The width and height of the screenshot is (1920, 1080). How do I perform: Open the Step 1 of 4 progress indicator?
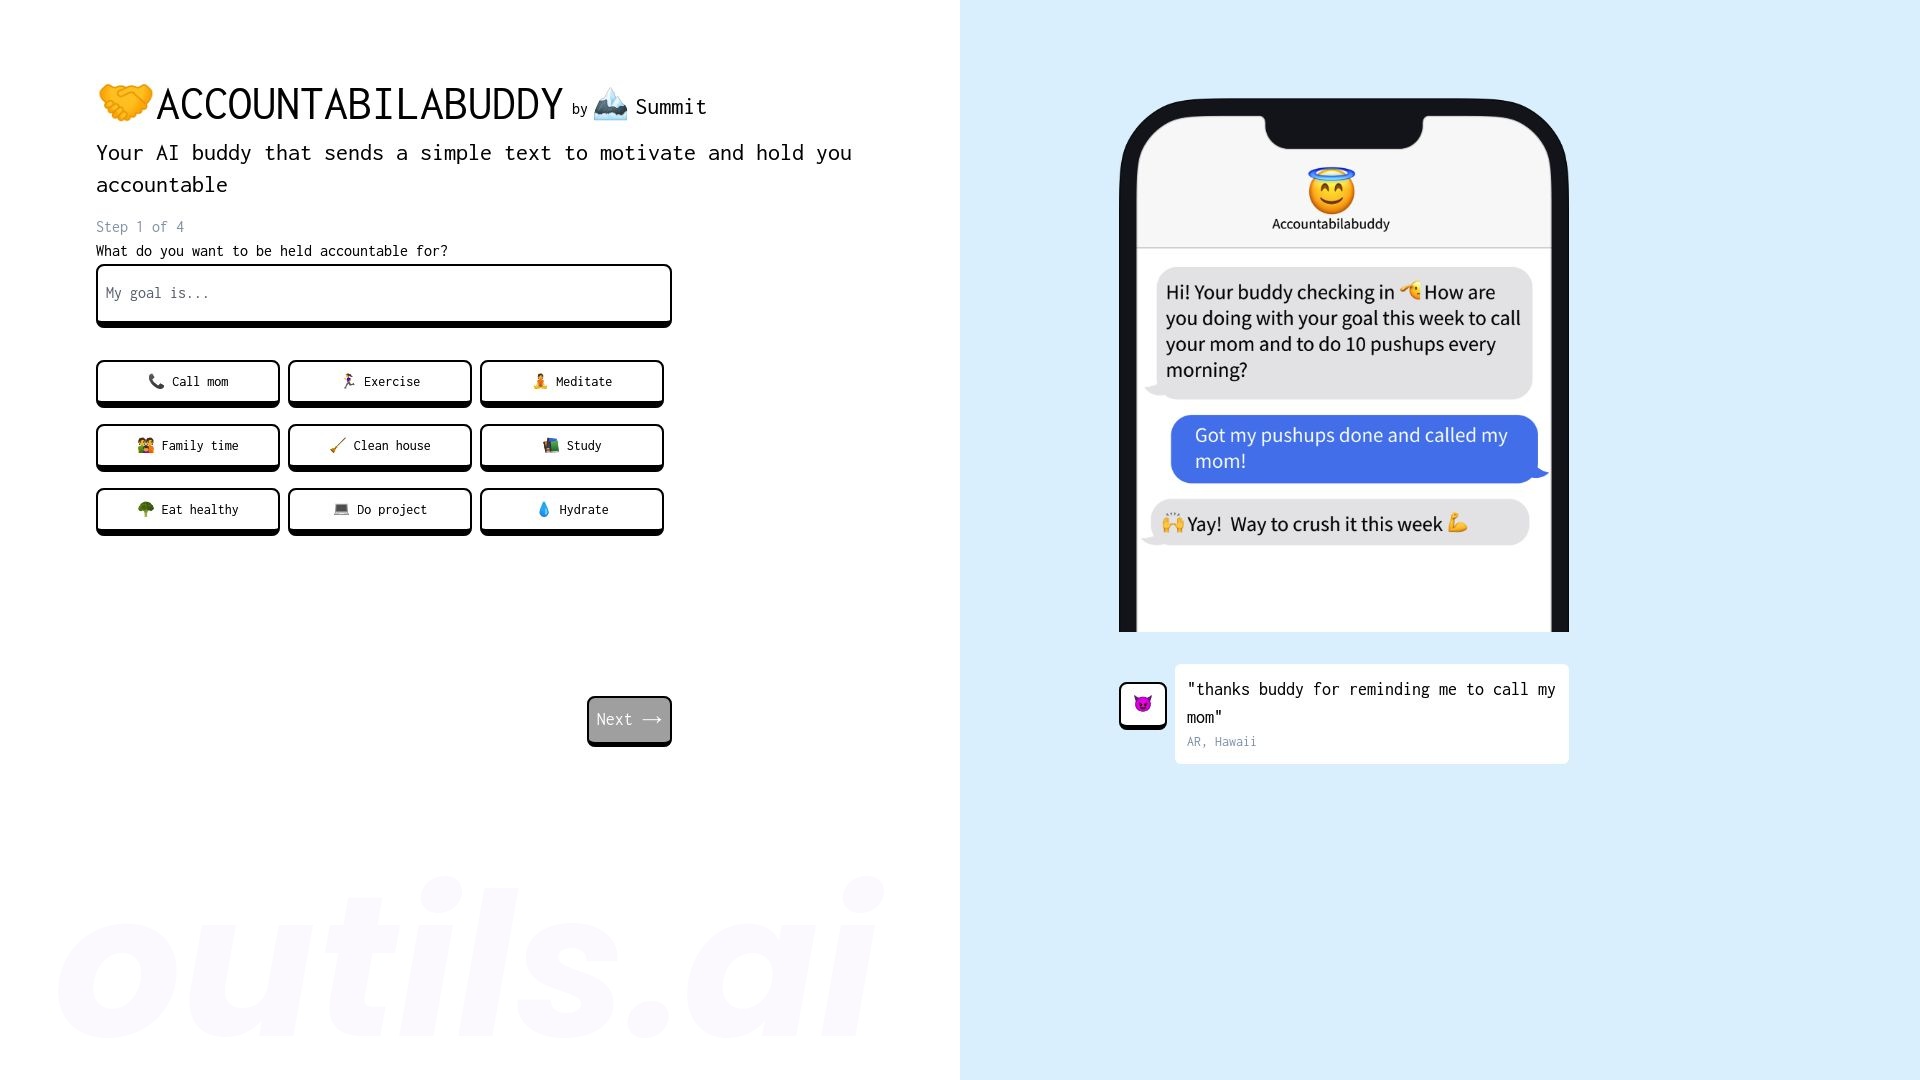point(140,227)
